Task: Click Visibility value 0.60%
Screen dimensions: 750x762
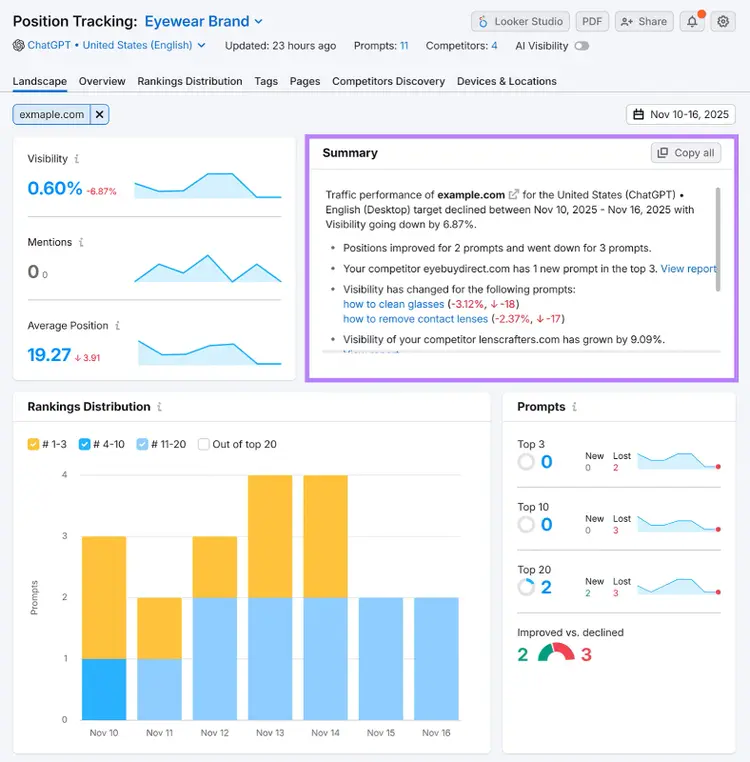Action: 55,189
